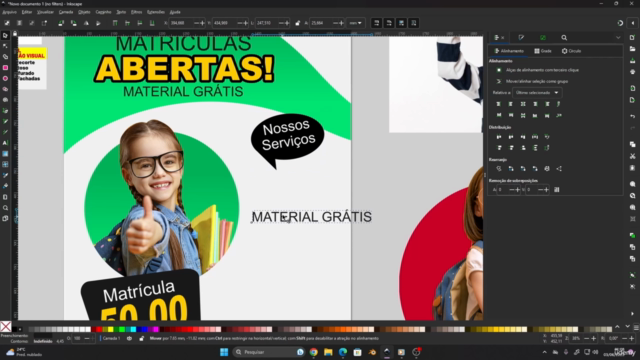
Task: Select the Selector arrow tool
Action: click(5, 36)
